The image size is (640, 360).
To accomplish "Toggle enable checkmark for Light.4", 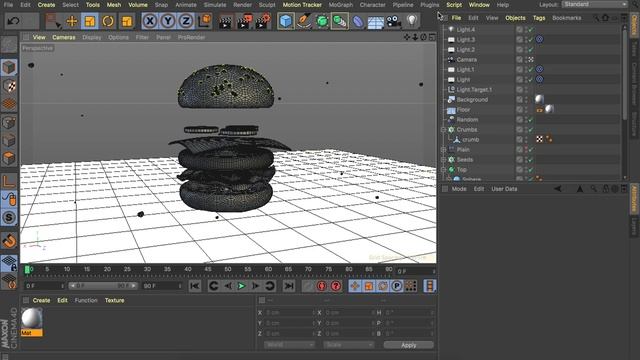I will click(x=531, y=29).
